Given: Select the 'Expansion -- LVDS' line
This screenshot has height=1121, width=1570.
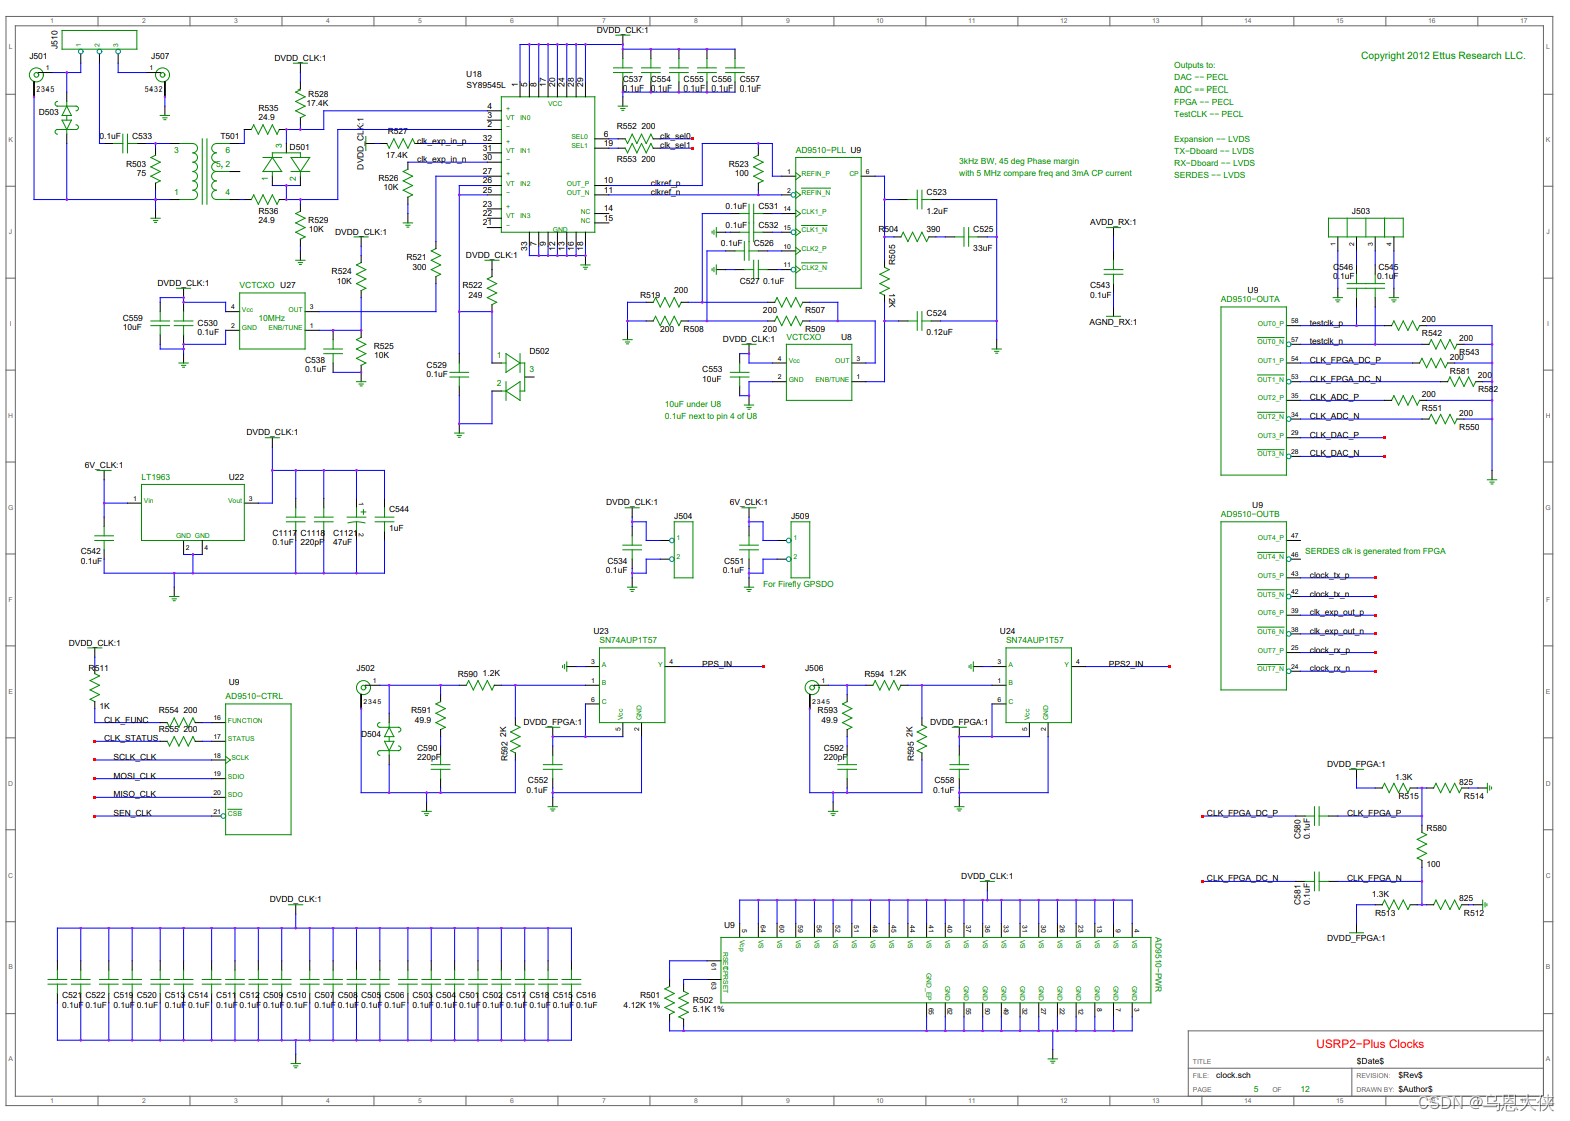Looking at the screenshot, I should pyautogui.click(x=1211, y=139).
